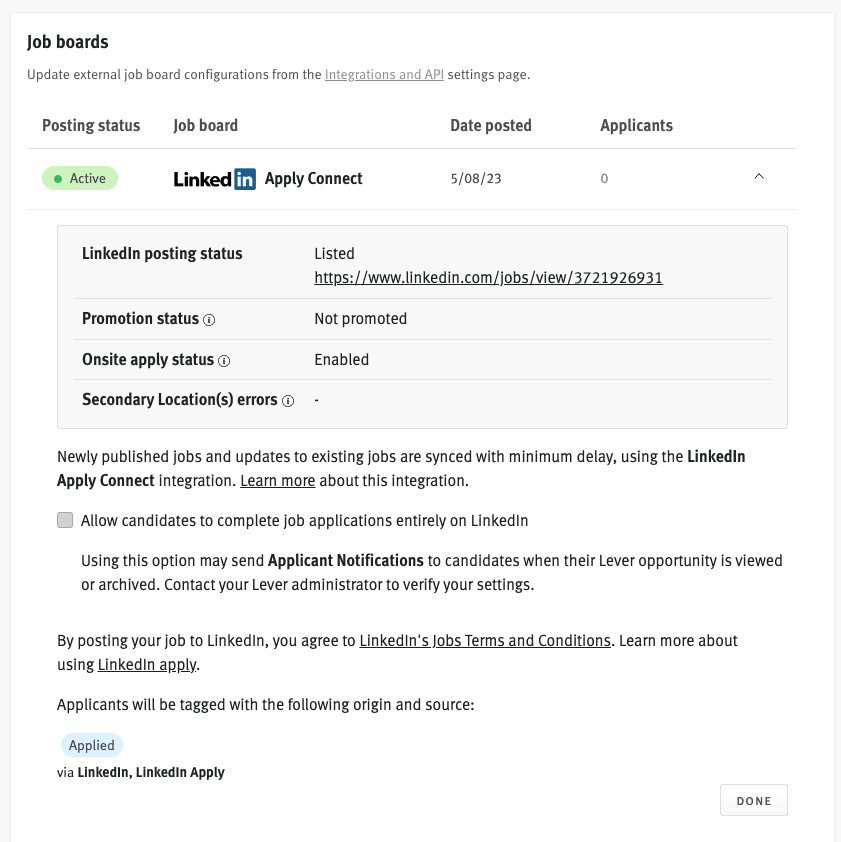View LinkedIn's Jobs Terms and Conditions

point(484,640)
